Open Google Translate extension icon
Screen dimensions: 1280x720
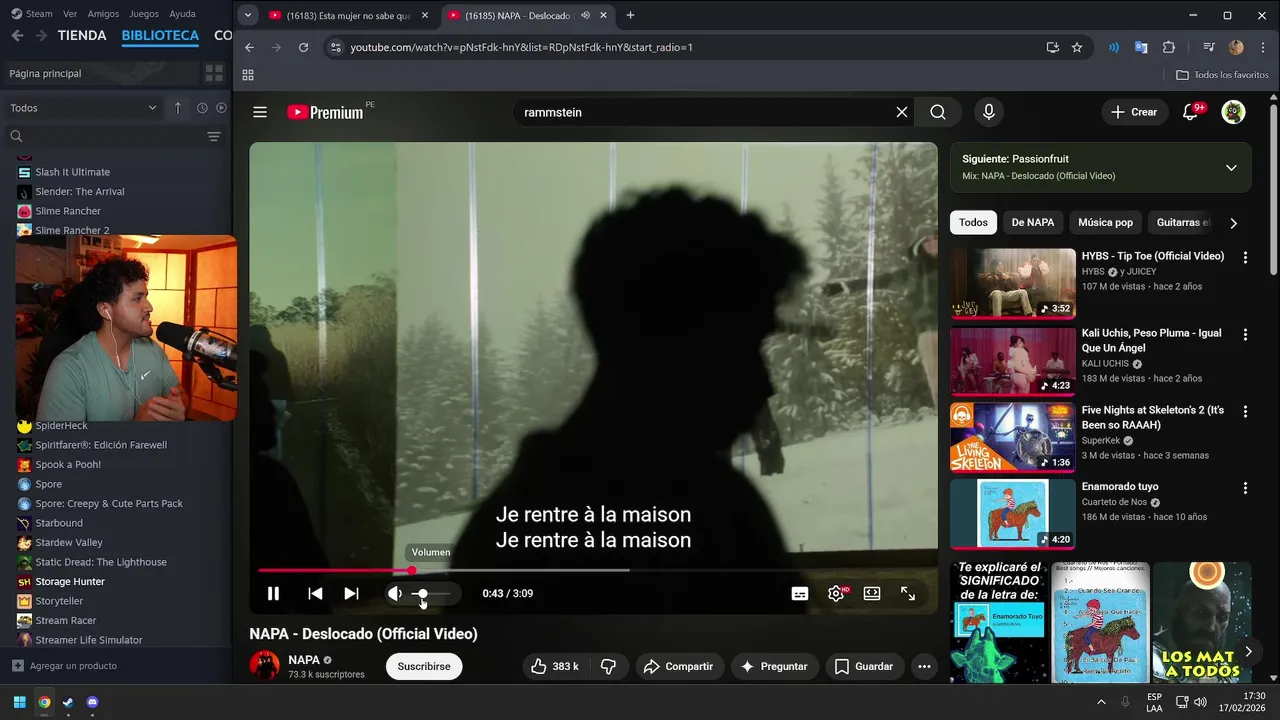[x=1141, y=47]
